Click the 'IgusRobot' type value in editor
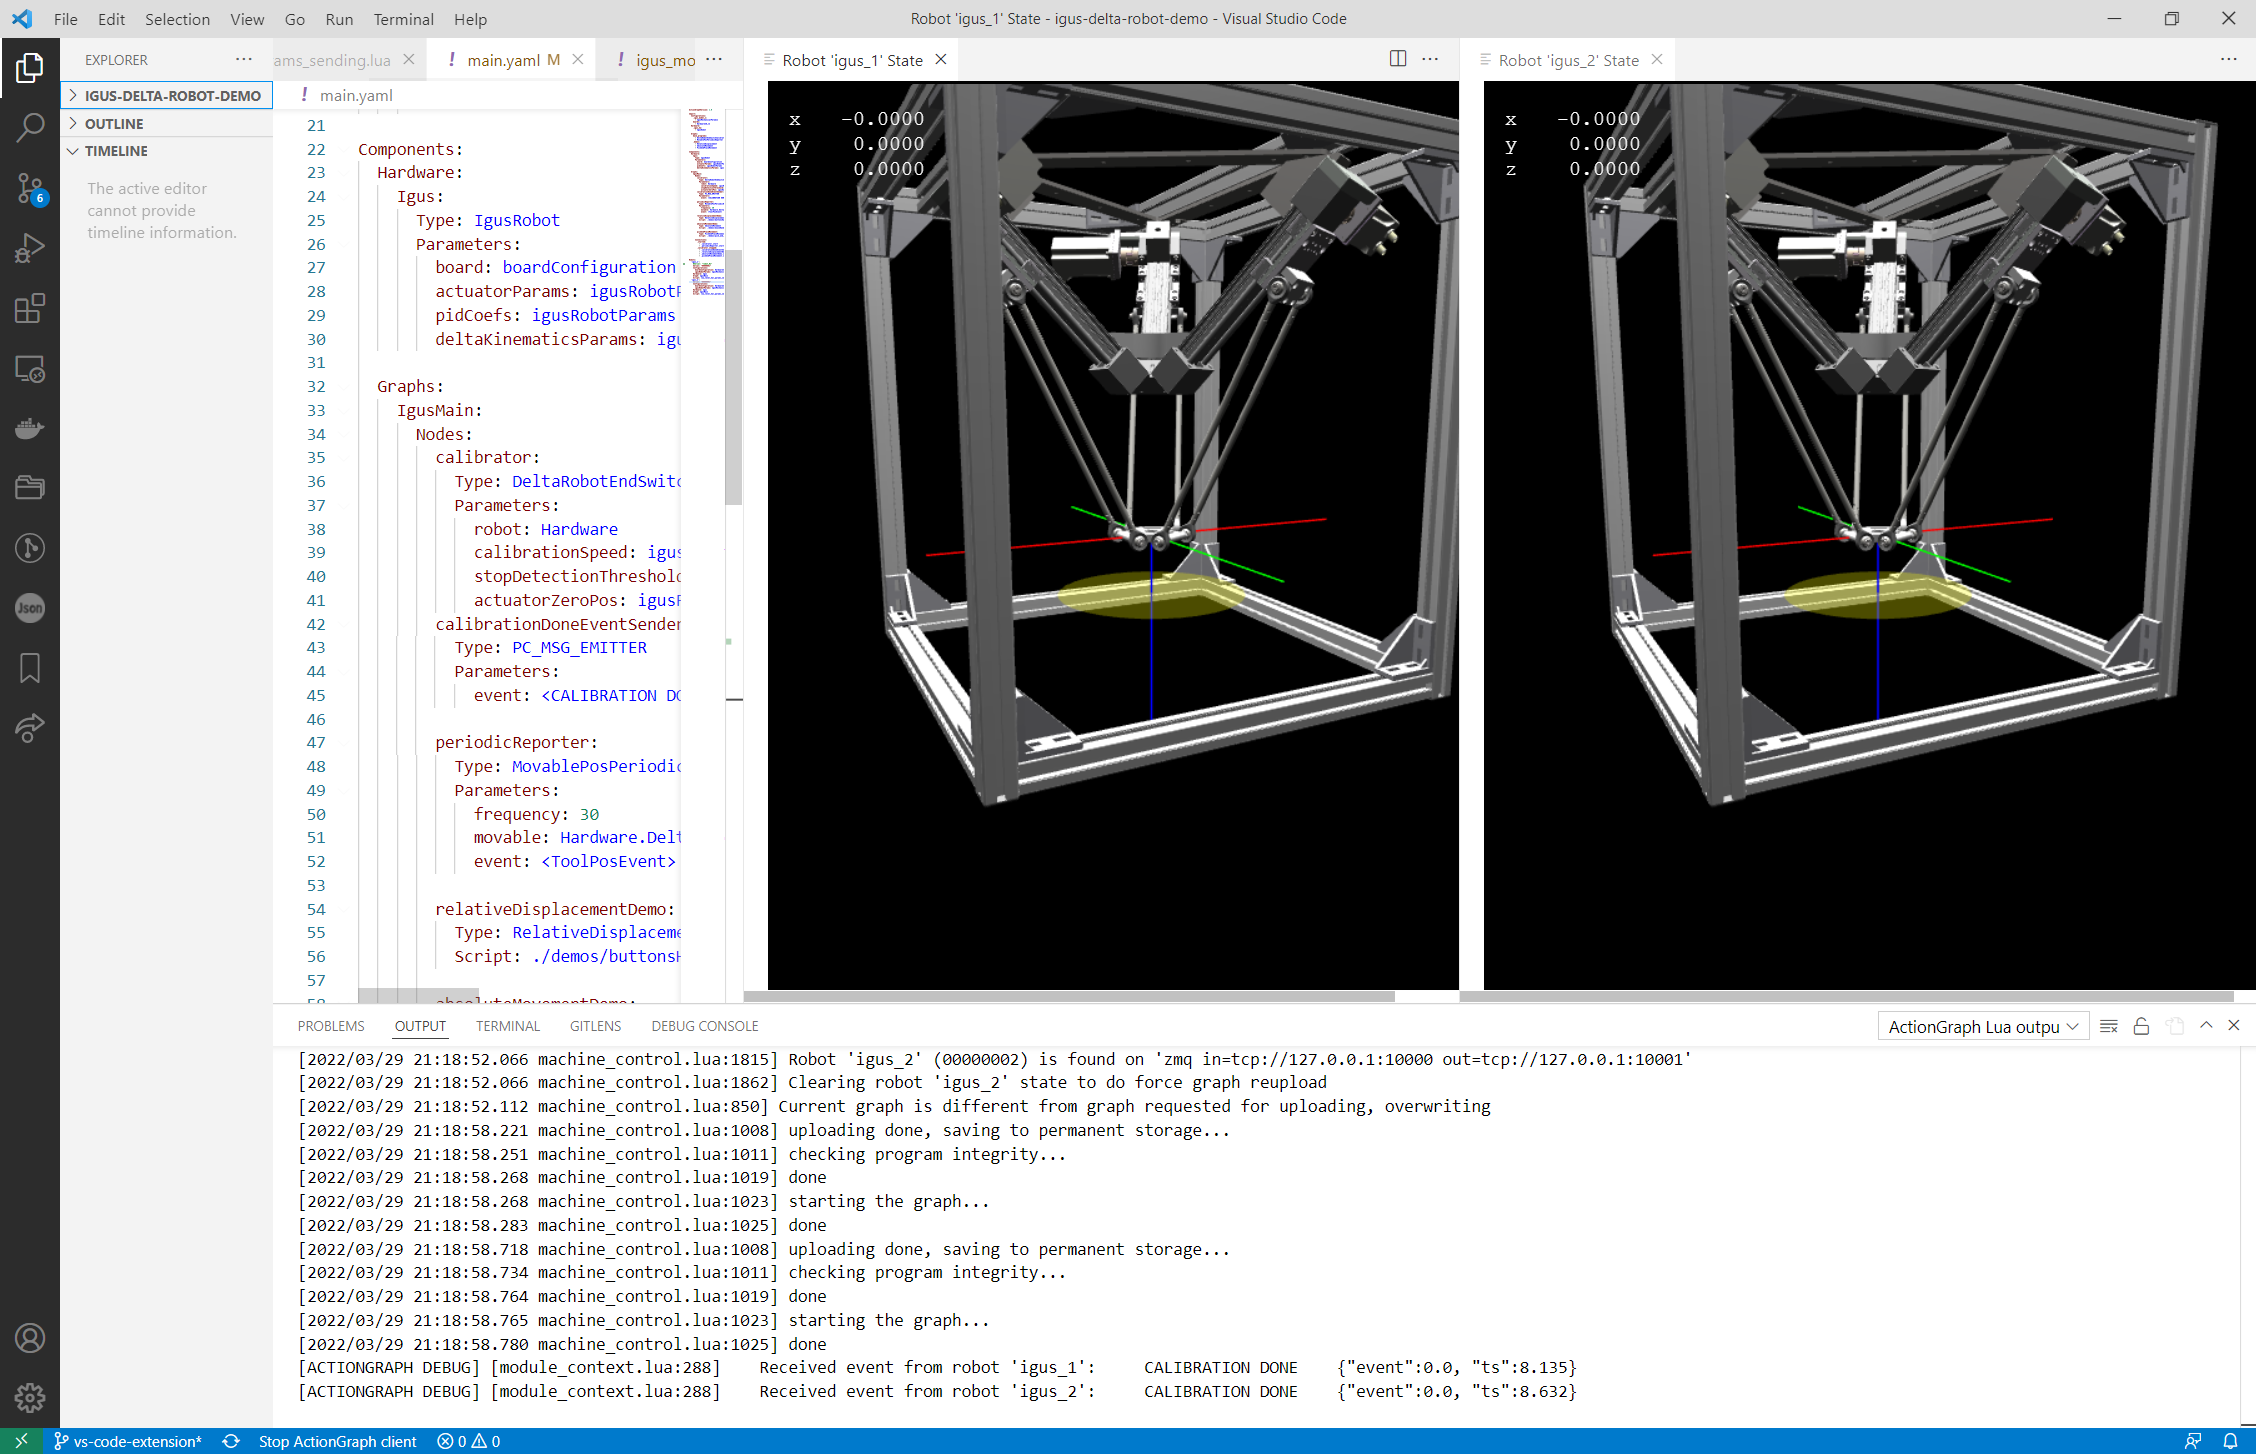The width and height of the screenshot is (2256, 1454). (x=516, y=220)
